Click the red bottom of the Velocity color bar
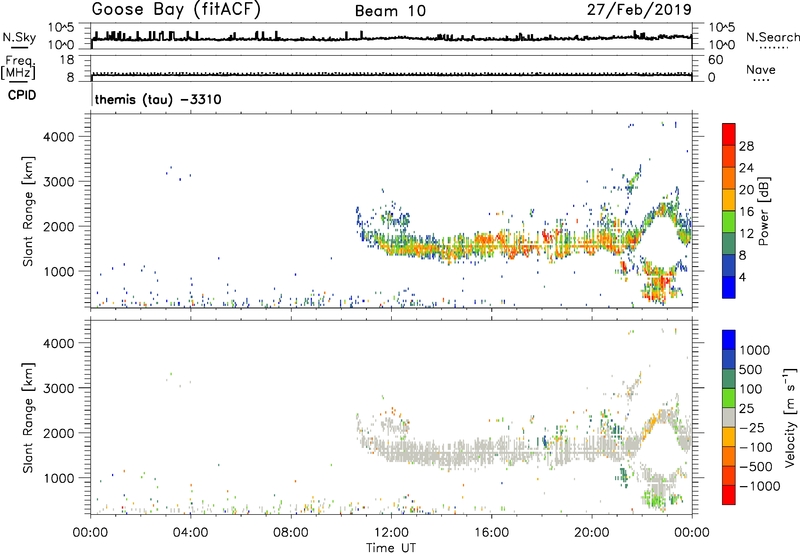 729,495
